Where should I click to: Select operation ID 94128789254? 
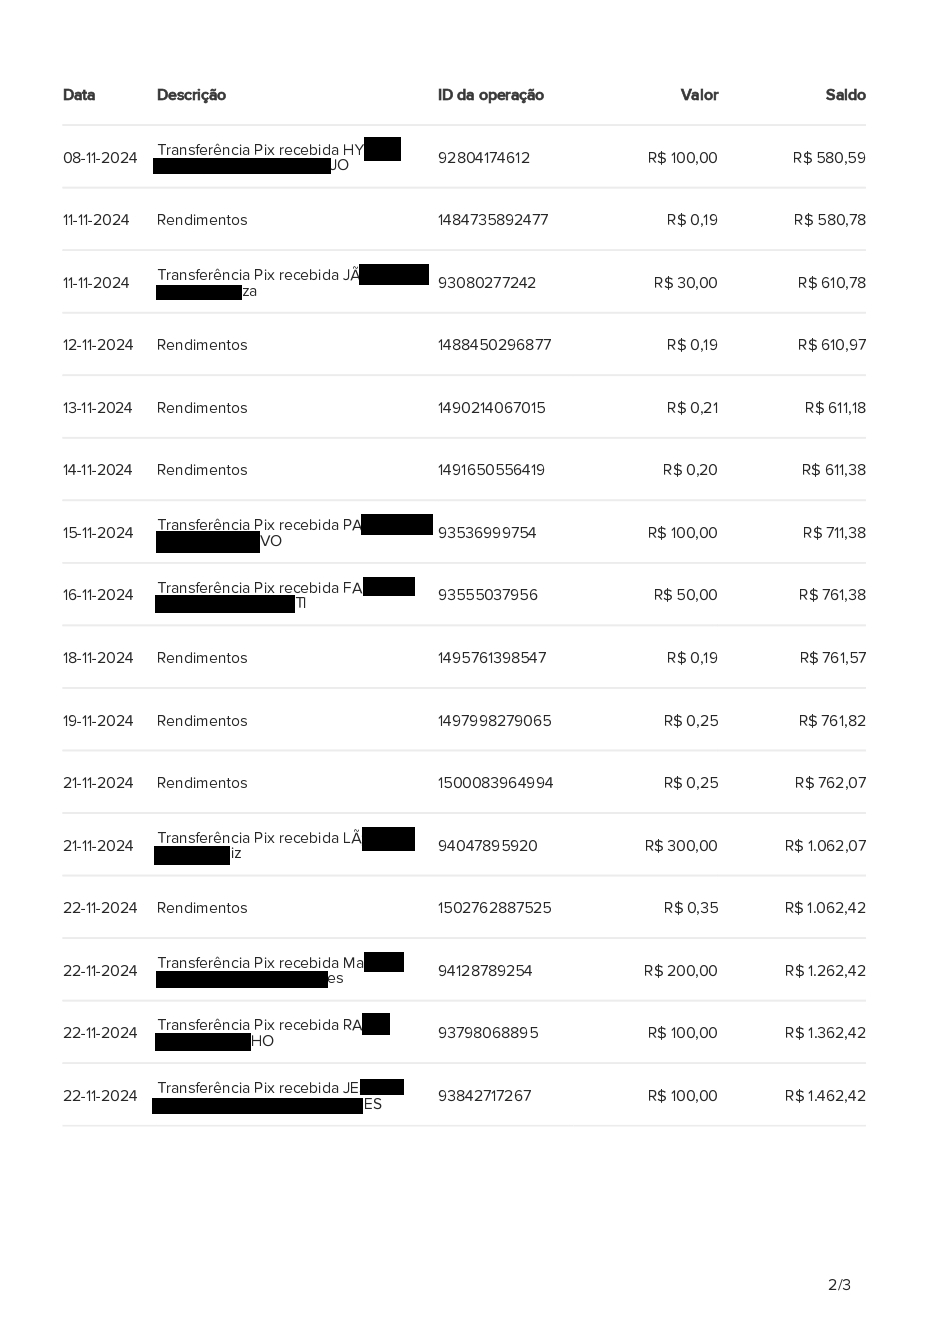tap(485, 971)
